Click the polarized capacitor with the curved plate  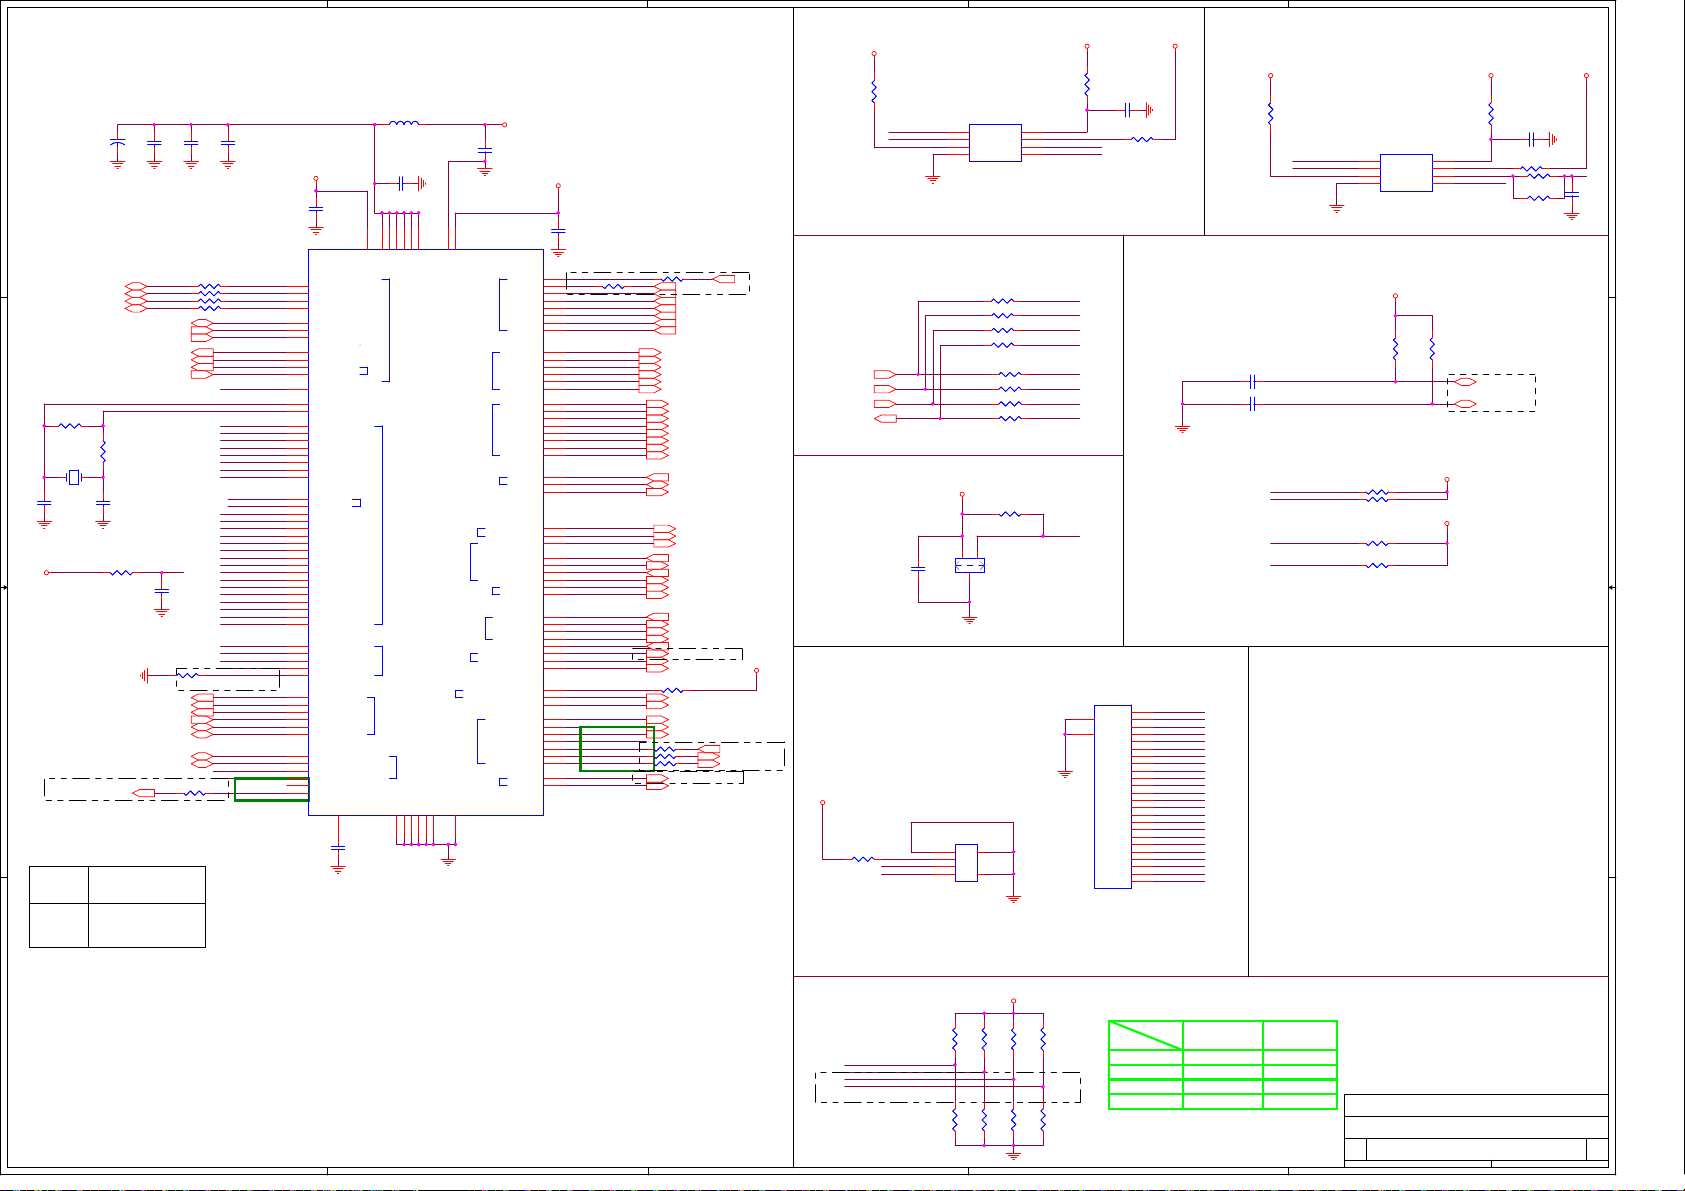117,145
